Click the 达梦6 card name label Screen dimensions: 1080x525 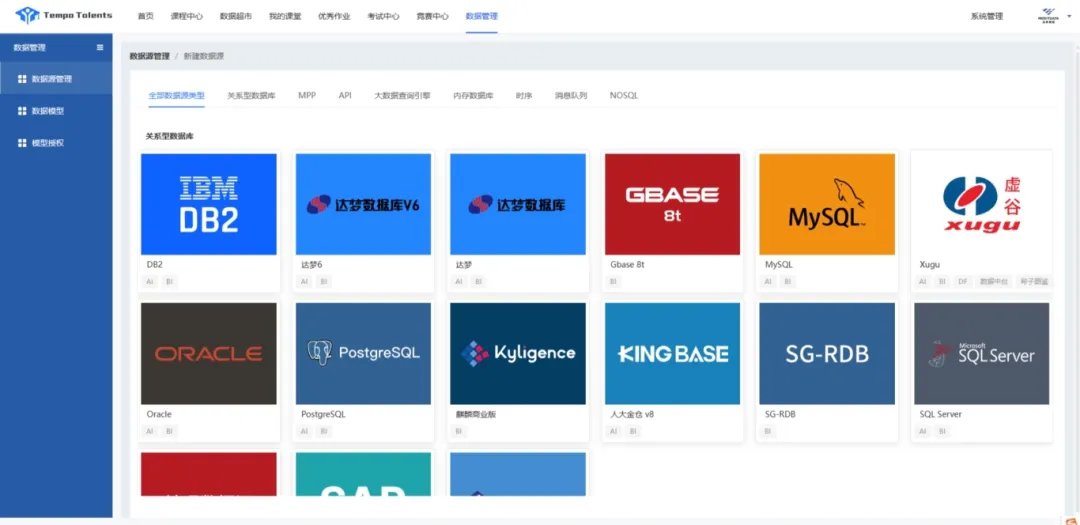pyautogui.click(x=312, y=265)
